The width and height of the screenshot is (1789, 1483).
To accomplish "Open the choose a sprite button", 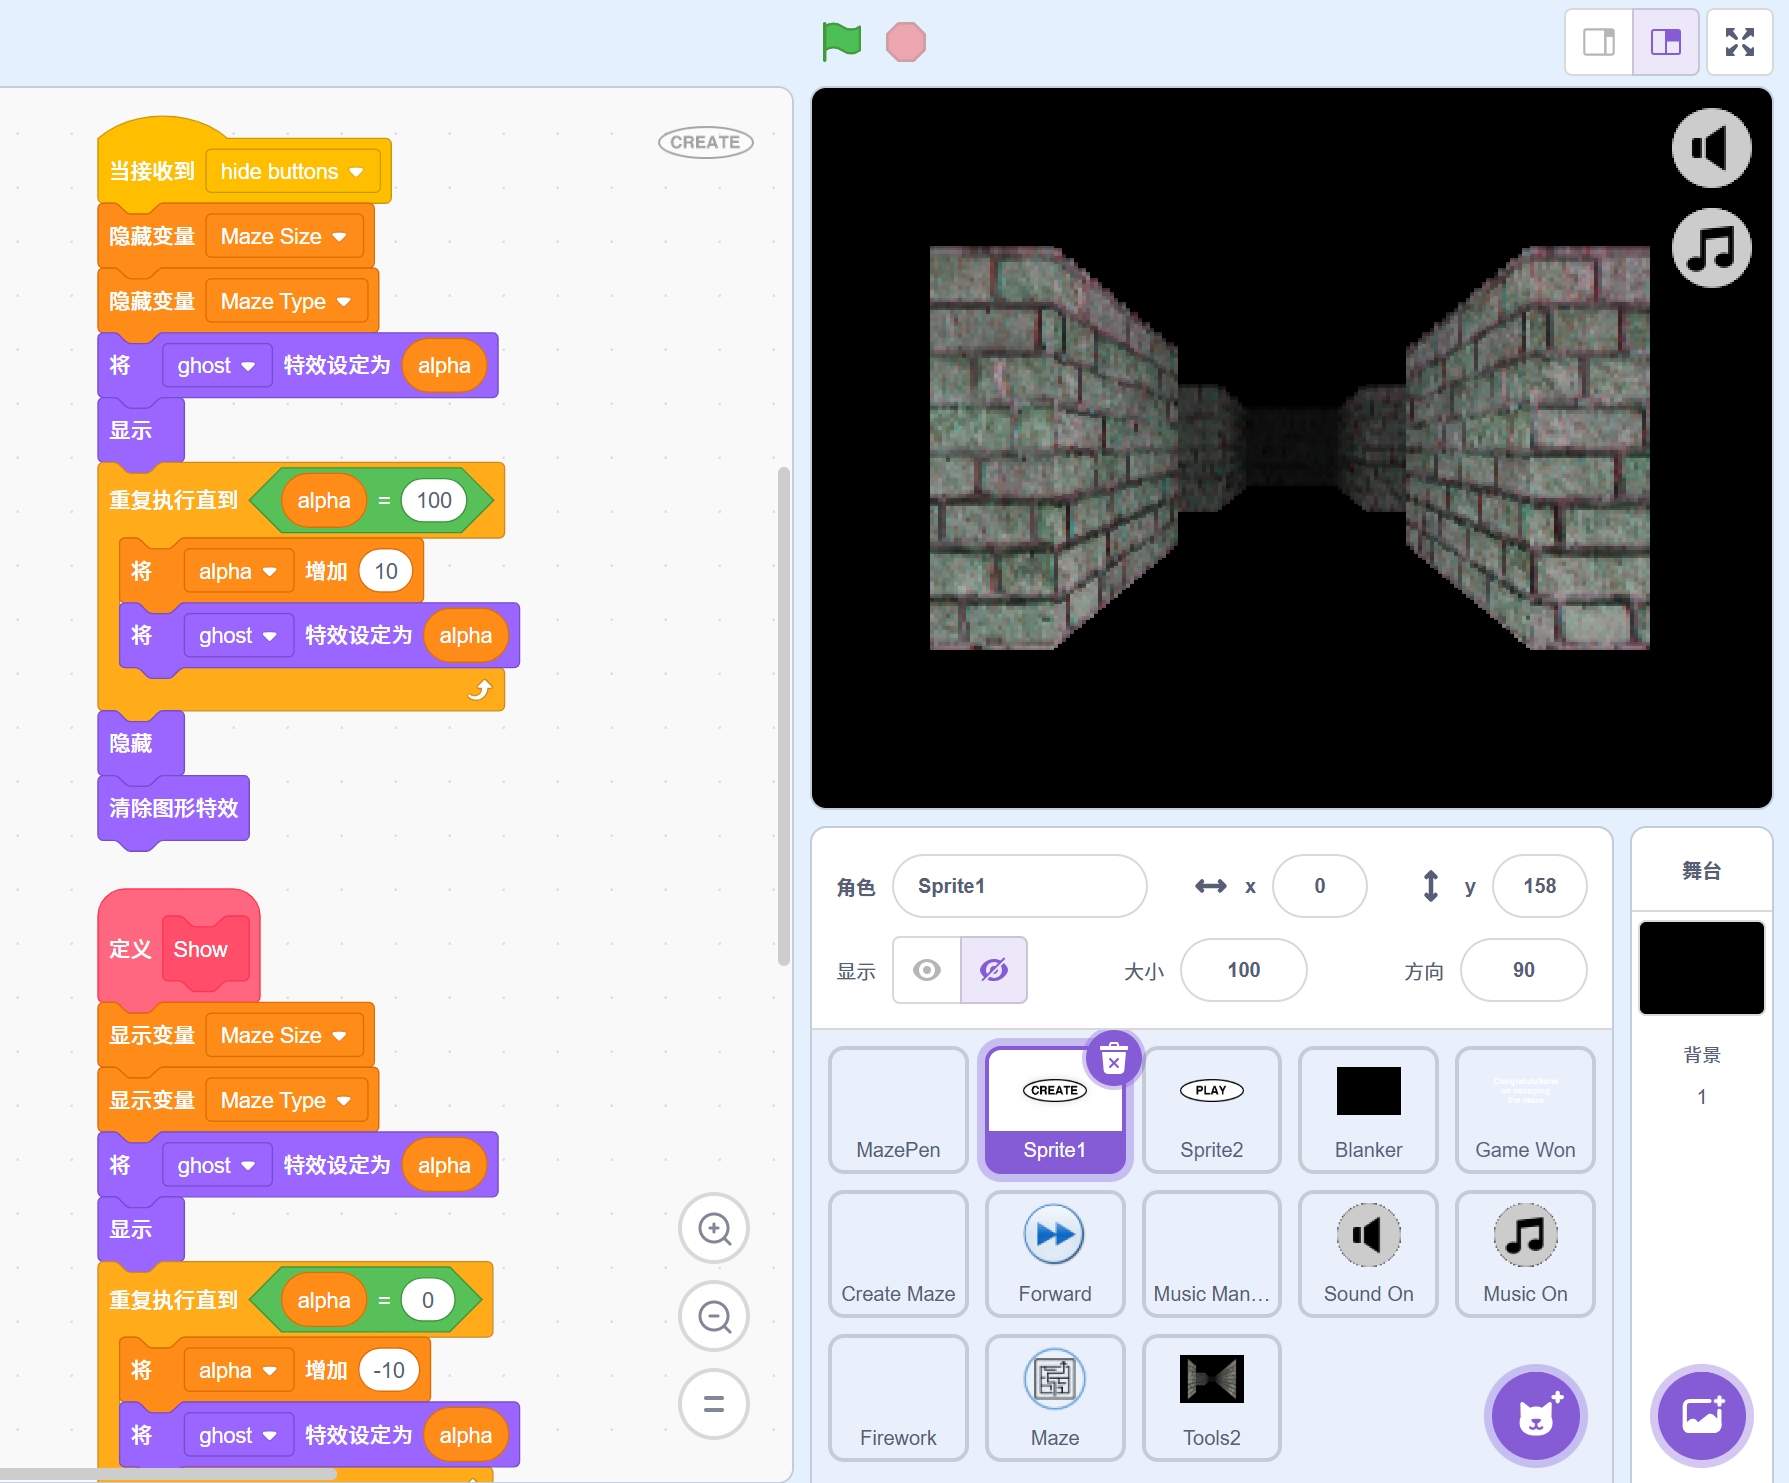I will (1535, 1416).
